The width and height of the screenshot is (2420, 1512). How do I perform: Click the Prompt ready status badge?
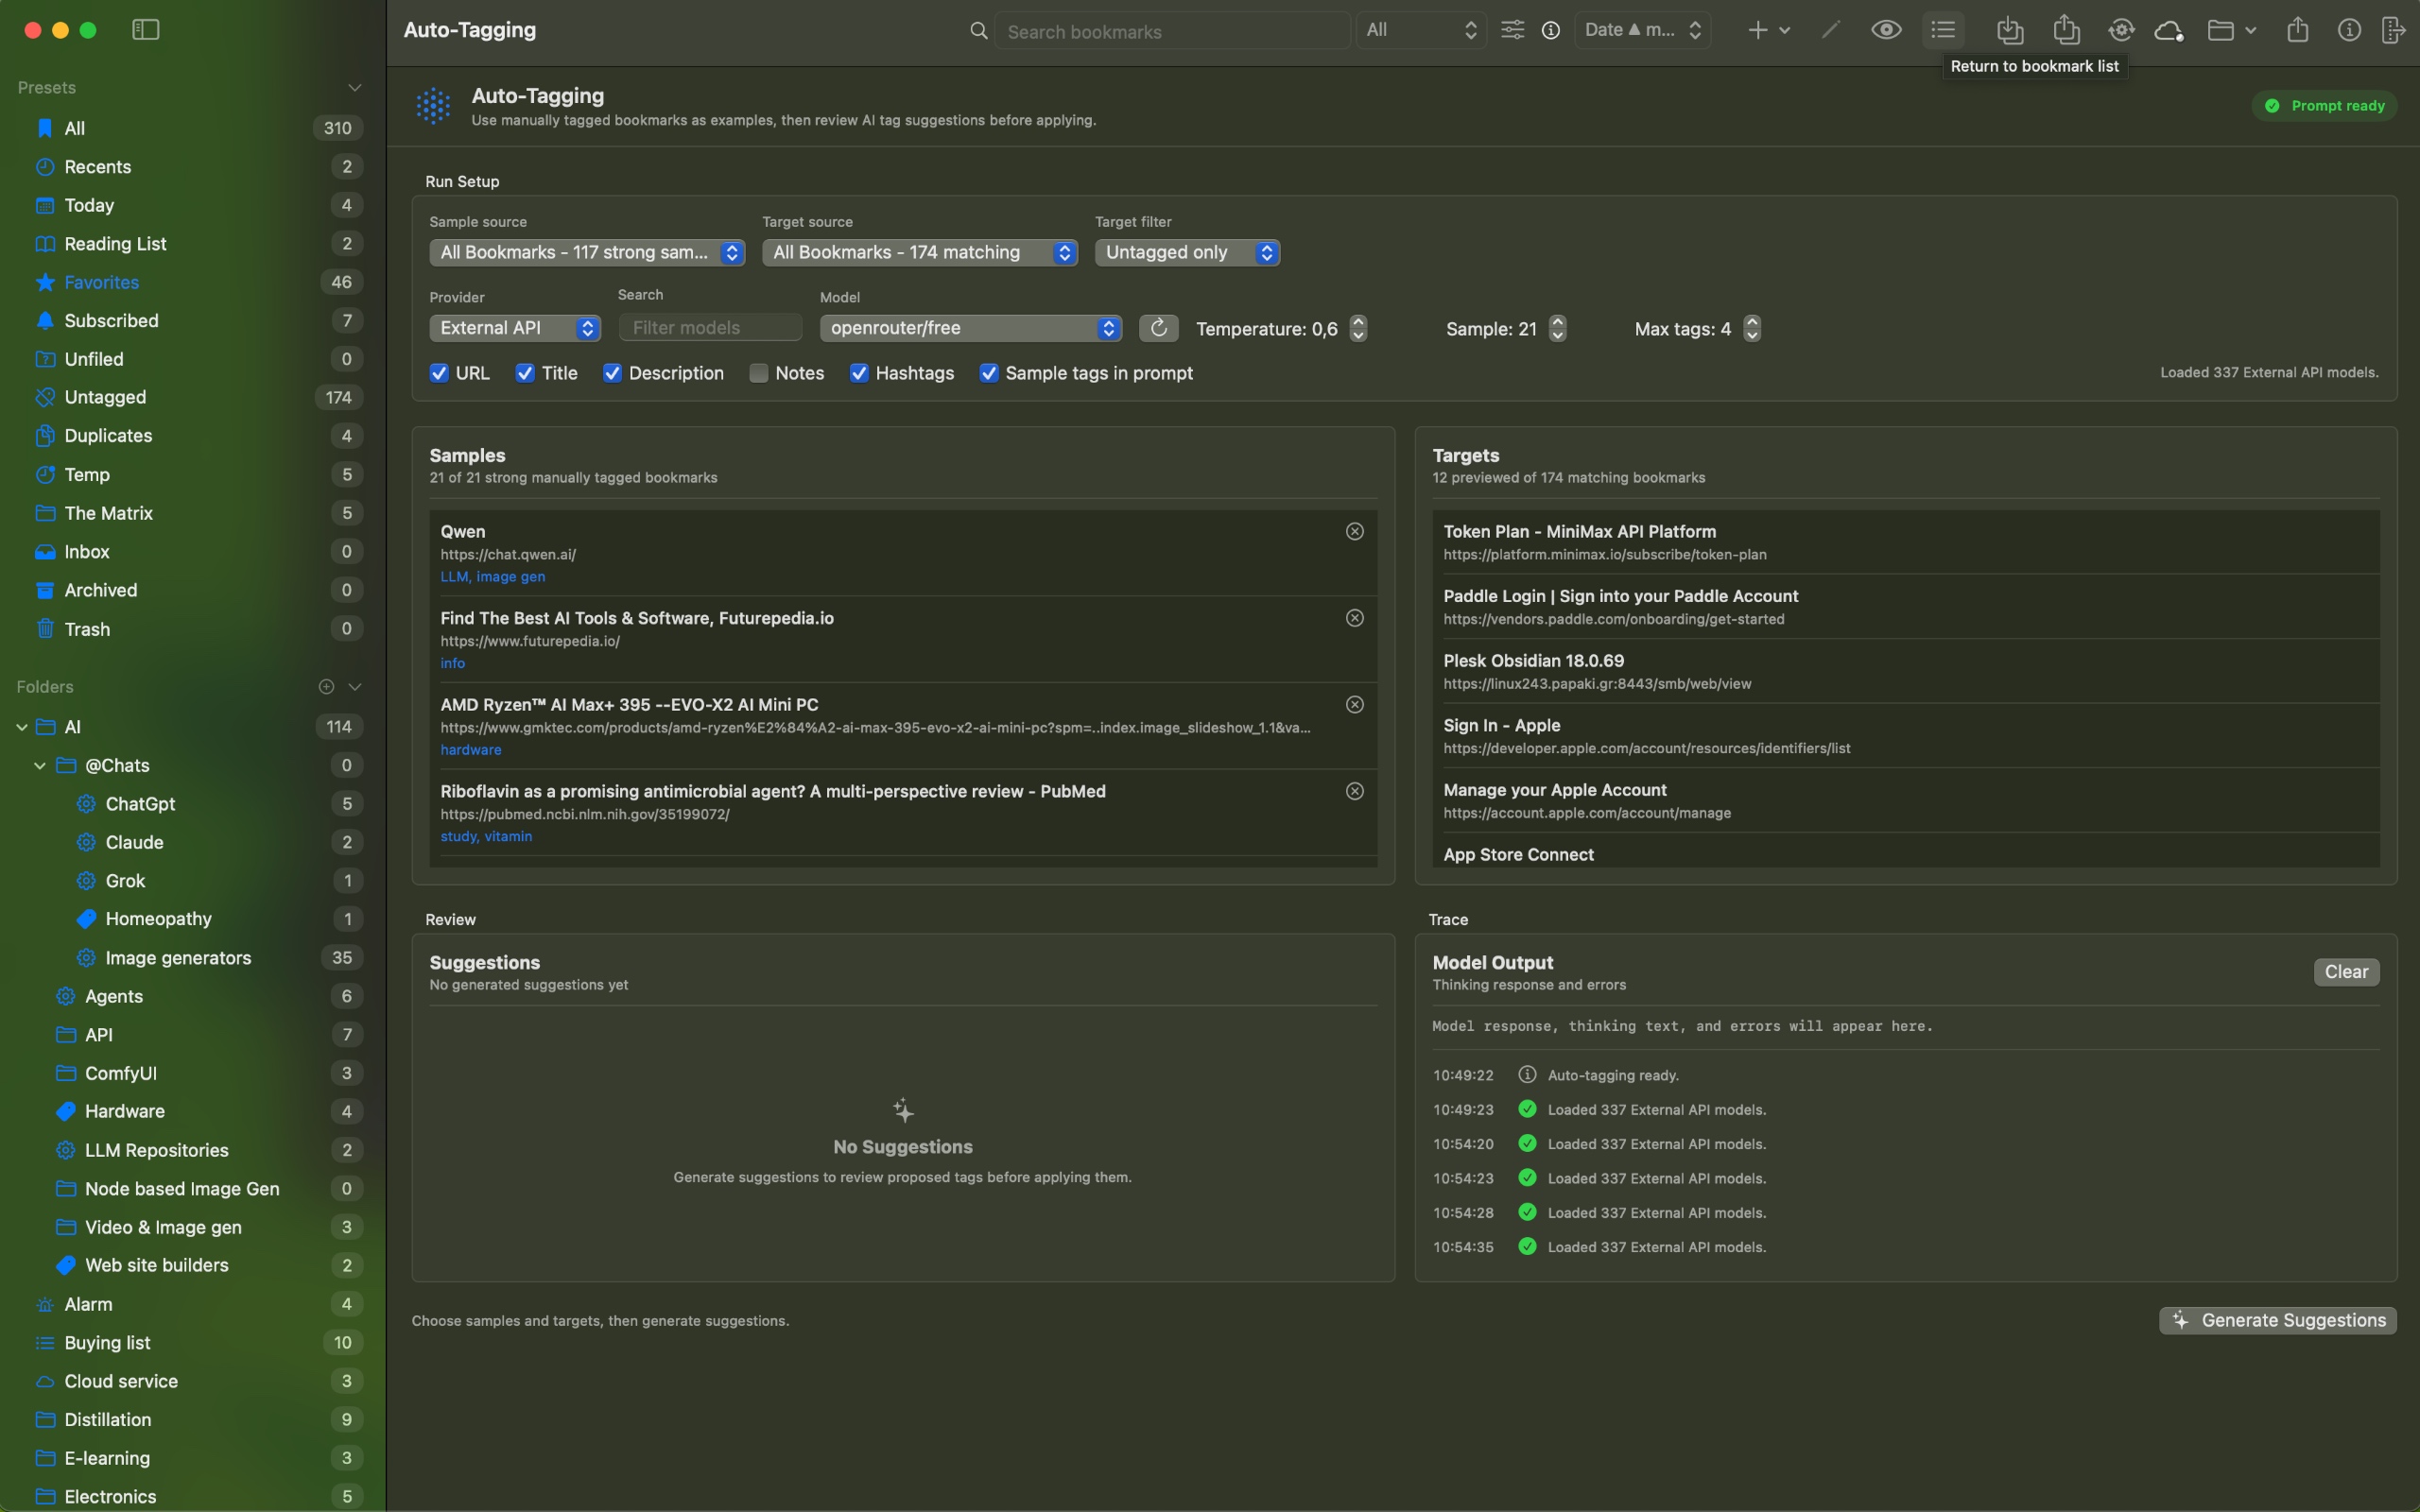[2324, 105]
